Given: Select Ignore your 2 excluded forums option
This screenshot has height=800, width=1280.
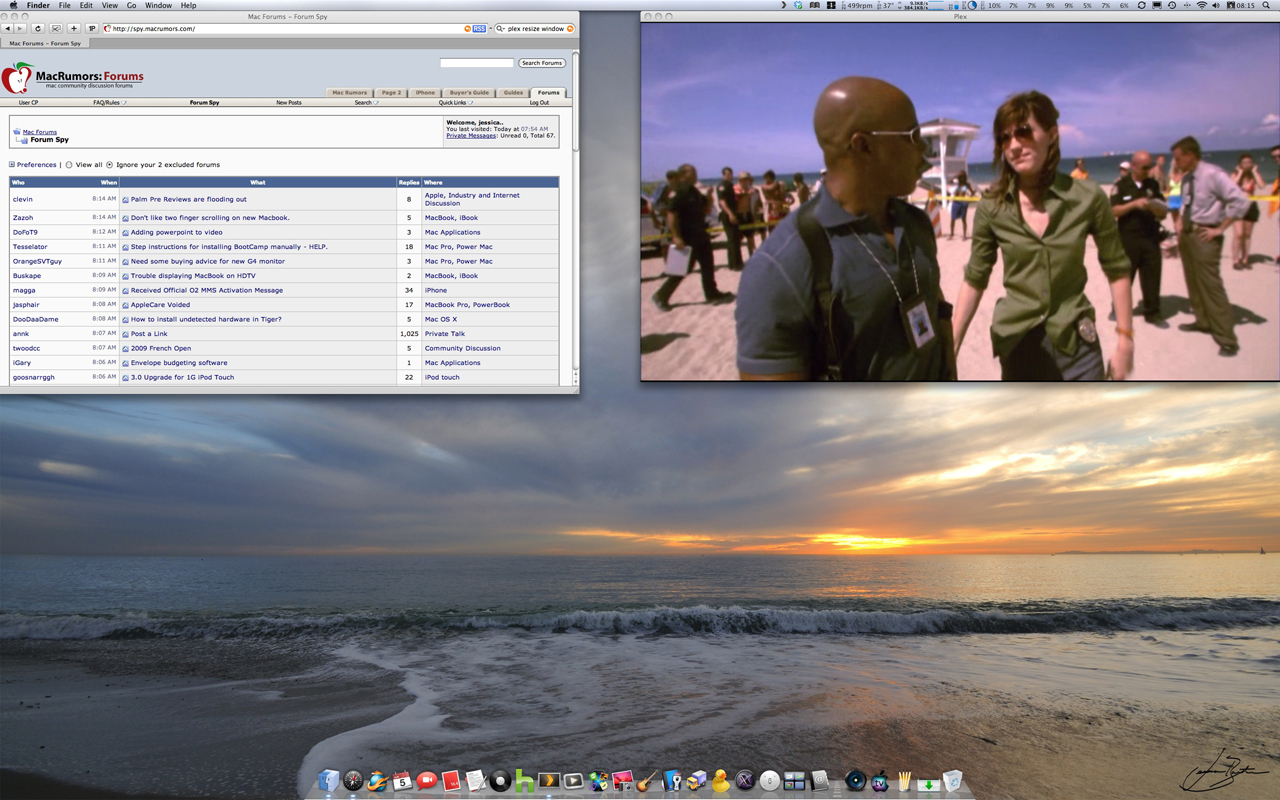Looking at the screenshot, I should pyautogui.click(x=110, y=165).
